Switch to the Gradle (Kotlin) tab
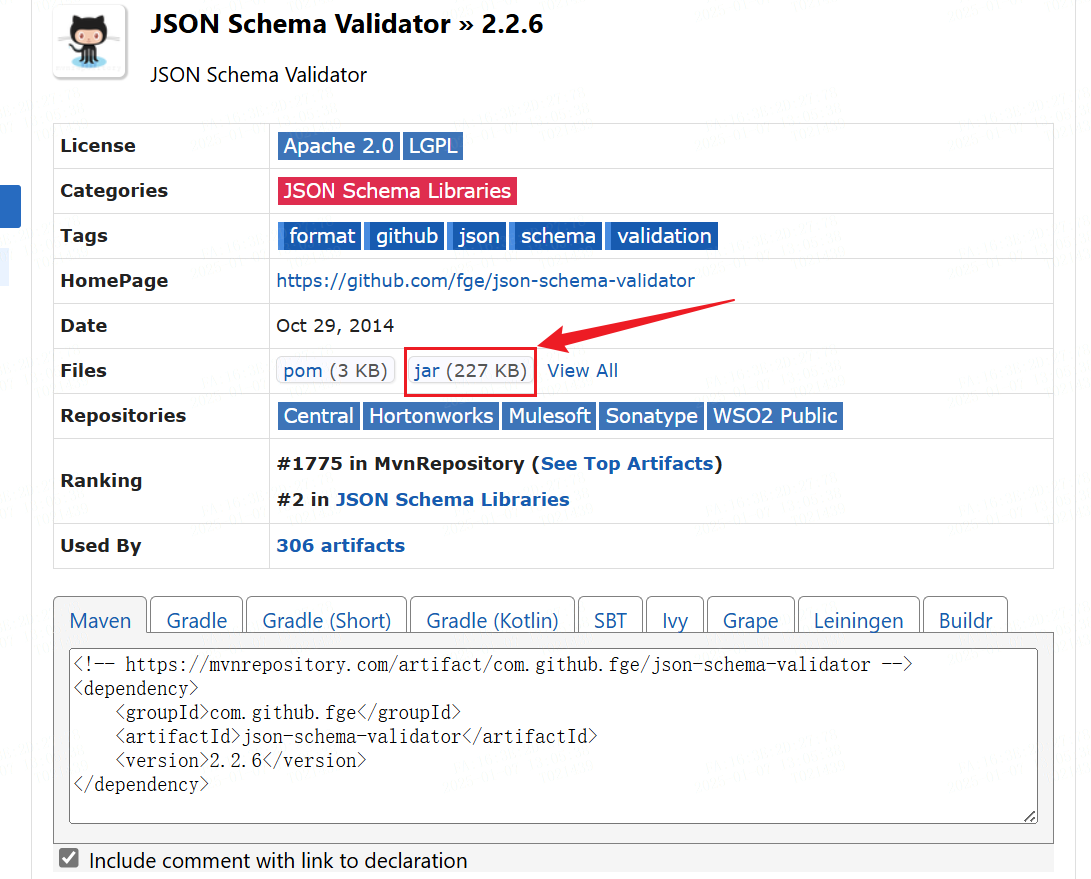The width and height of the screenshot is (1091, 879). click(493, 615)
